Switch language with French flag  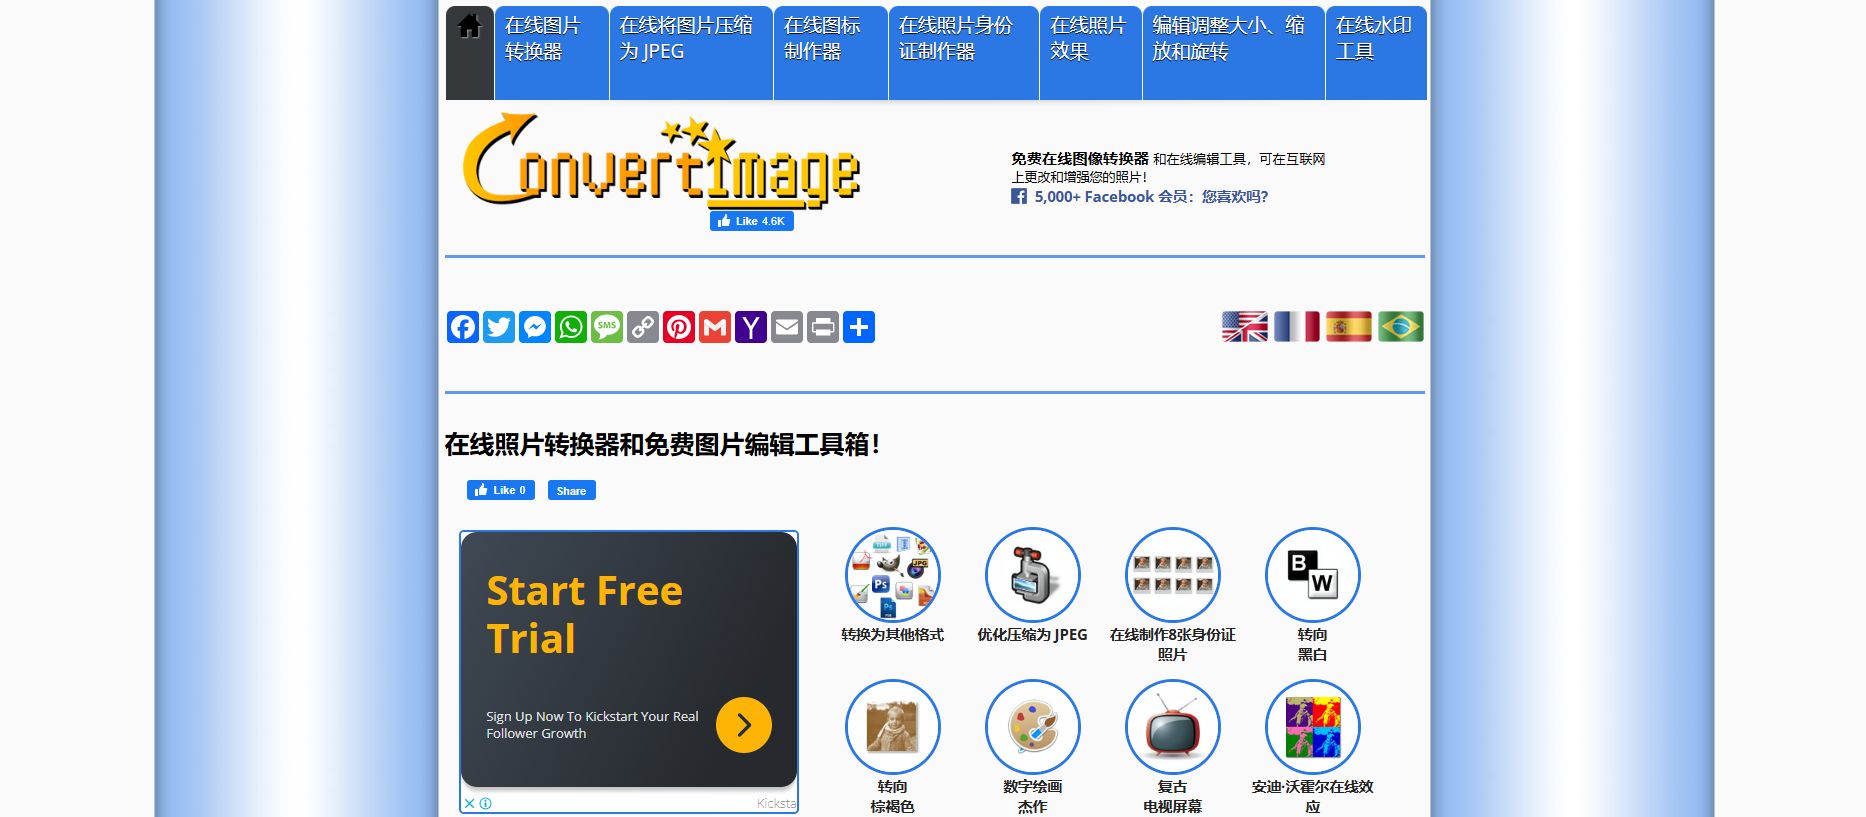pyautogui.click(x=1297, y=327)
